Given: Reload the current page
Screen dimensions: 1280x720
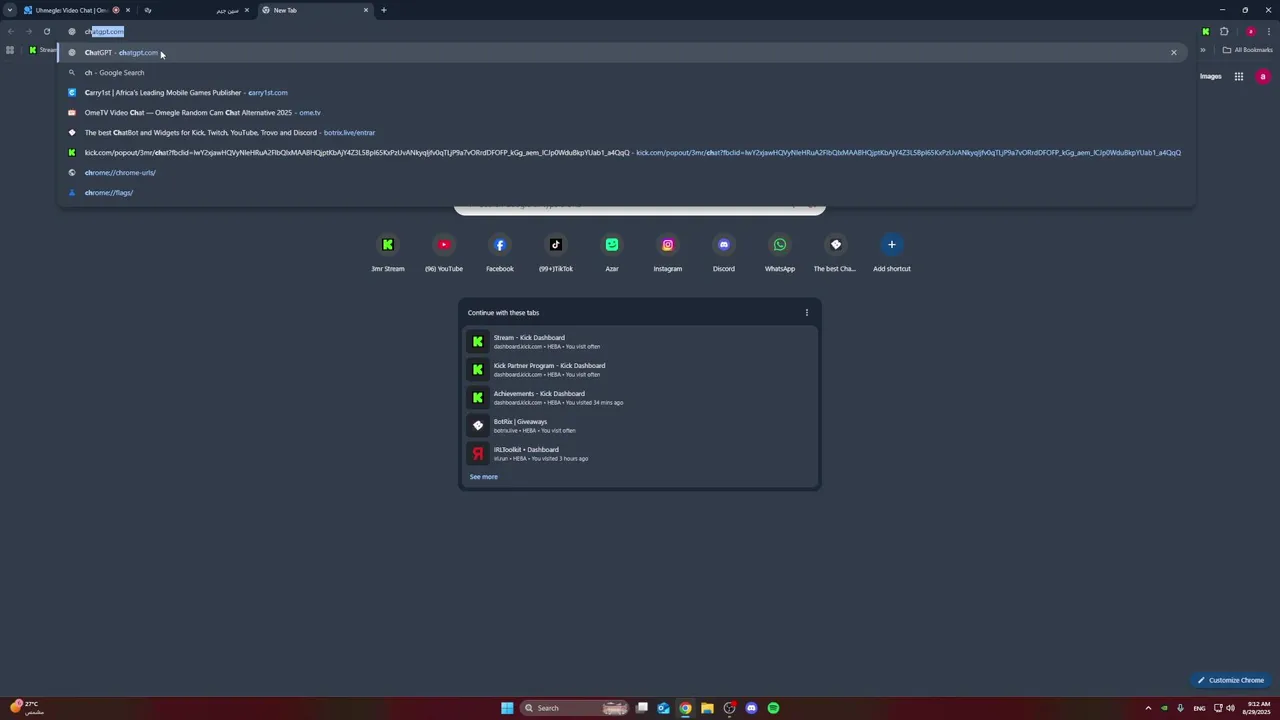Looking at the screenshot, I should click(x=46, y=31).
